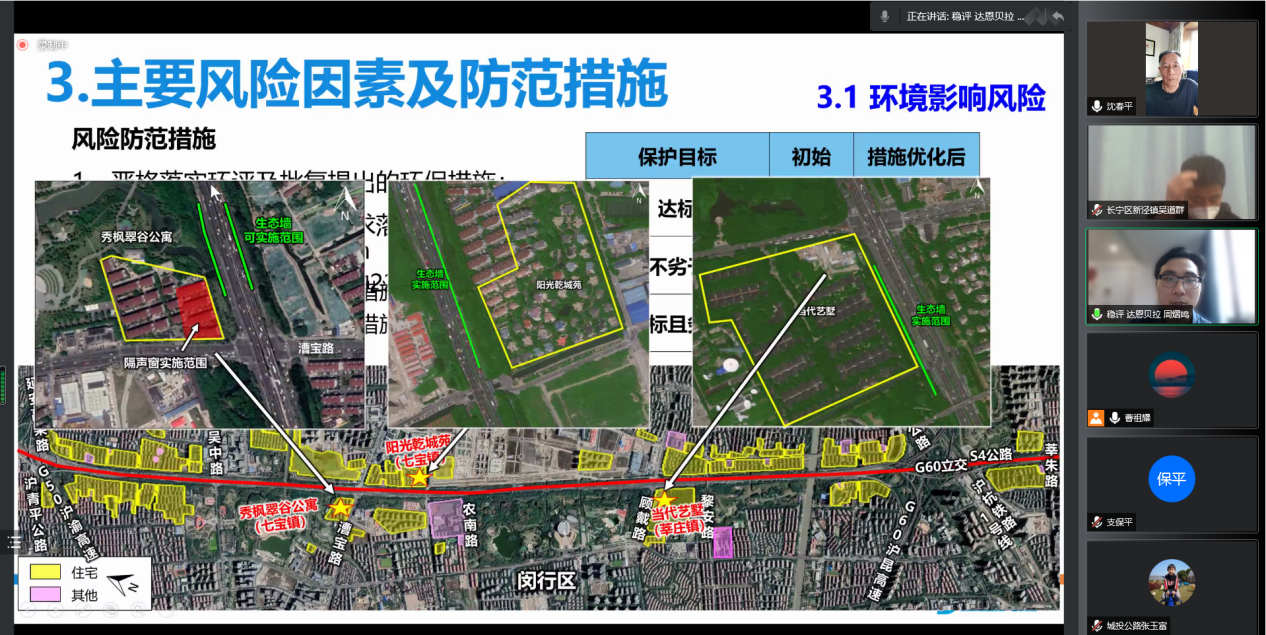Select 沈春平 video thumbnail
This screenshot has width=1266, height=635.
[x=1171, y=62]
